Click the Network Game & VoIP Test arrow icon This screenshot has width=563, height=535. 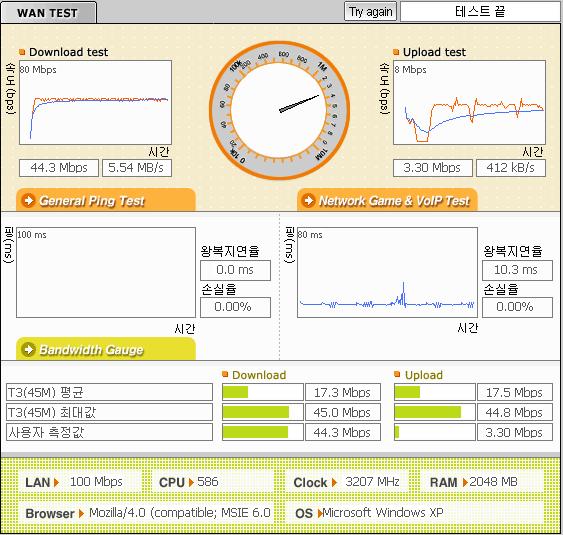point(309,200)
